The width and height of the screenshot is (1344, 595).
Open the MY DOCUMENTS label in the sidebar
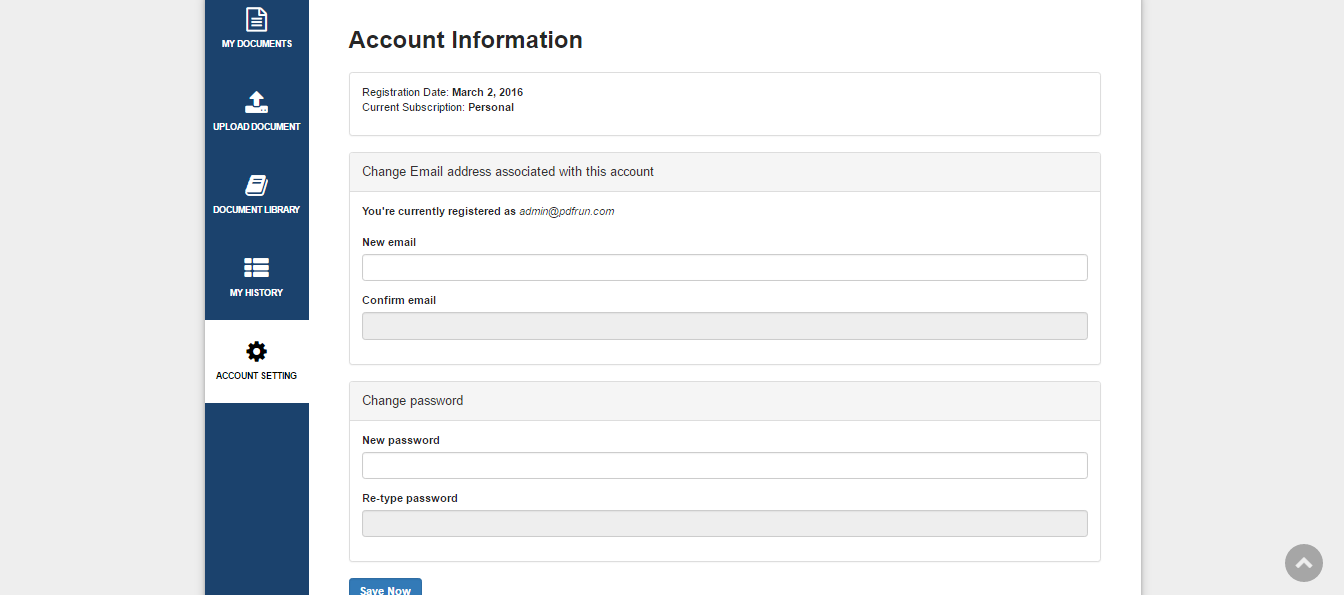tap(257, 44)
